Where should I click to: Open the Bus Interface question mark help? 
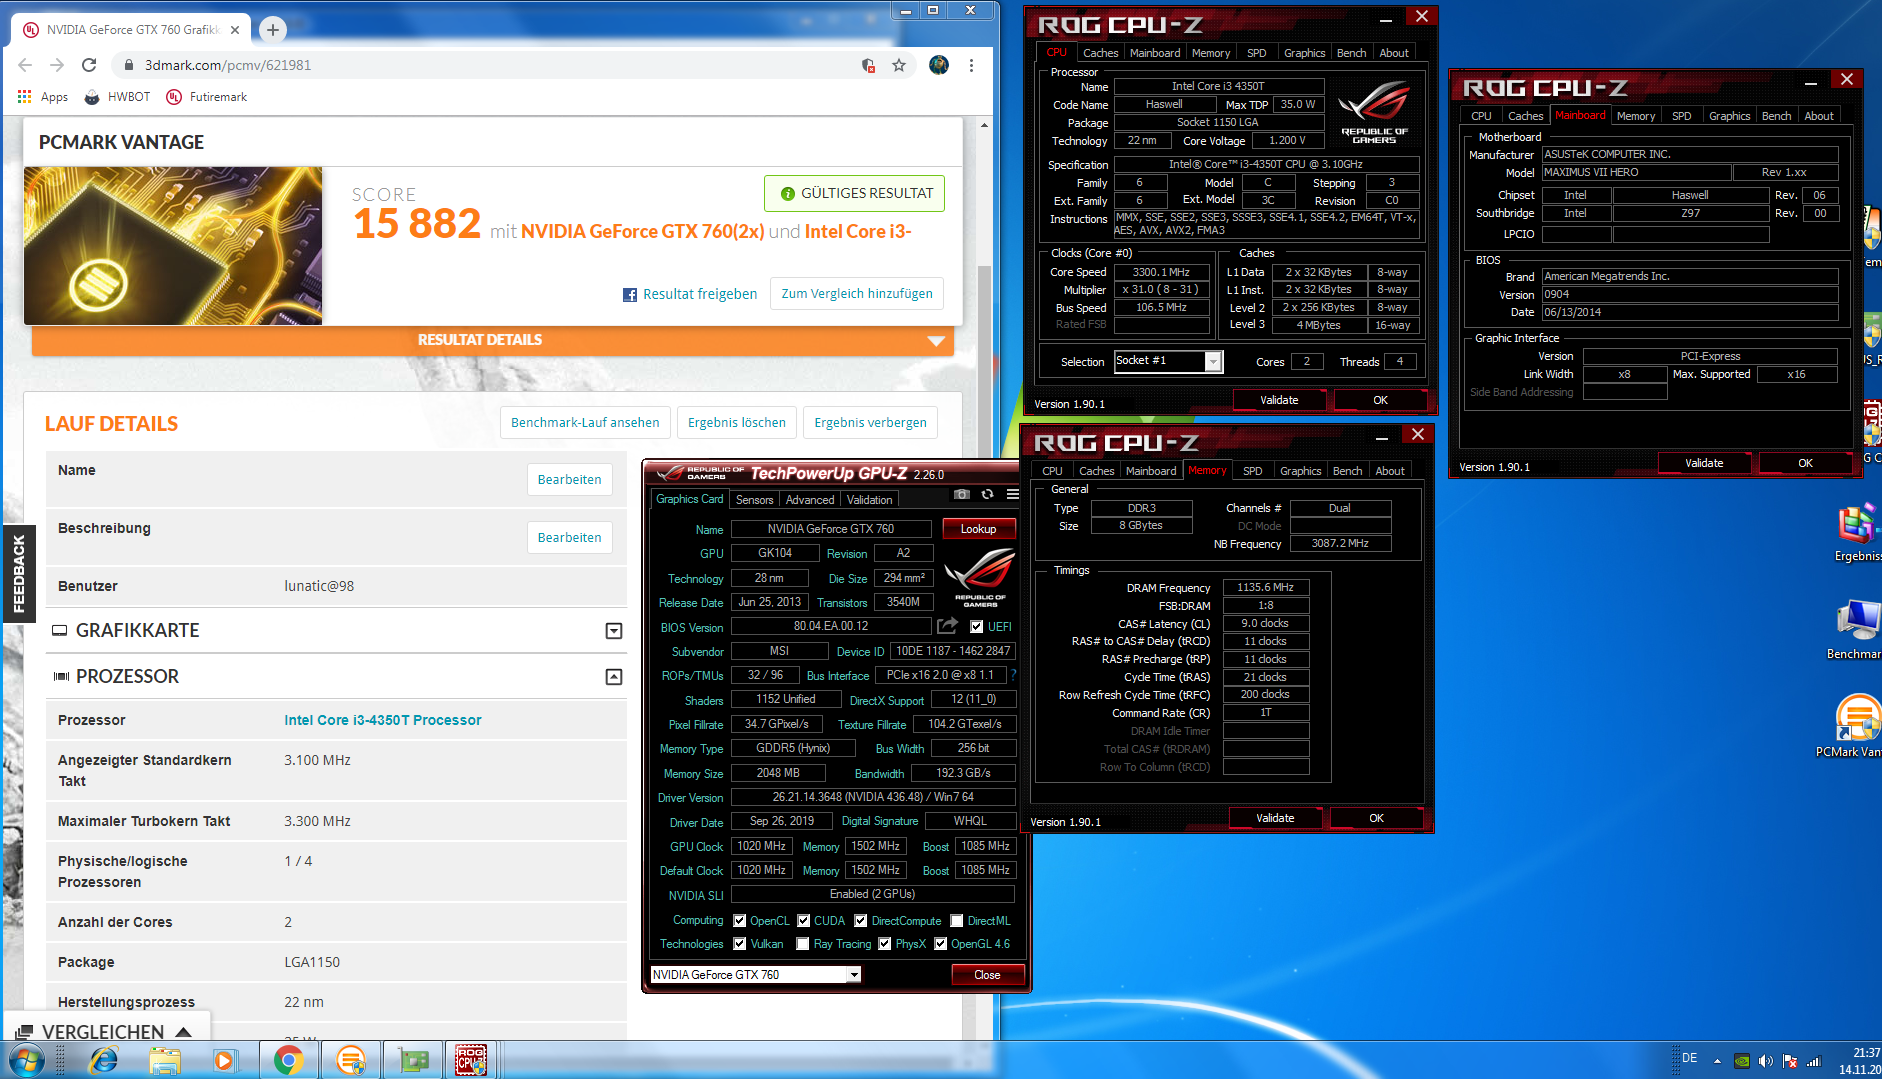[1012, 675]
